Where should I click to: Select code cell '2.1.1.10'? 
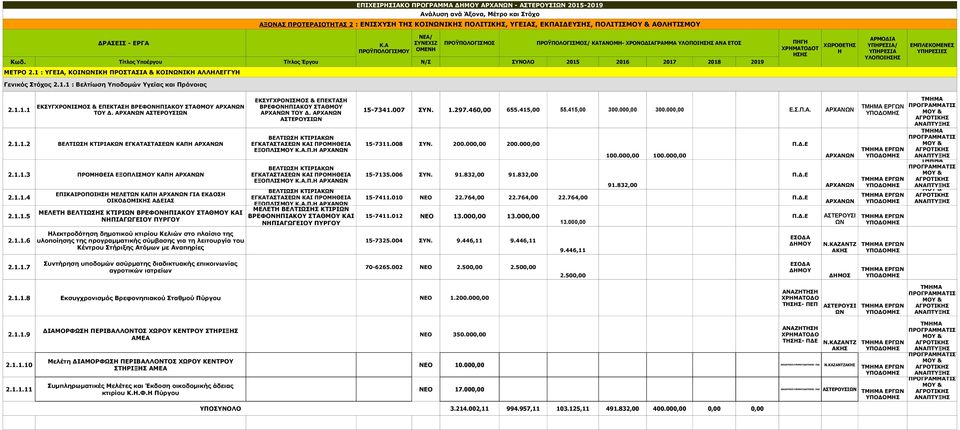click(x=18, y=364)
